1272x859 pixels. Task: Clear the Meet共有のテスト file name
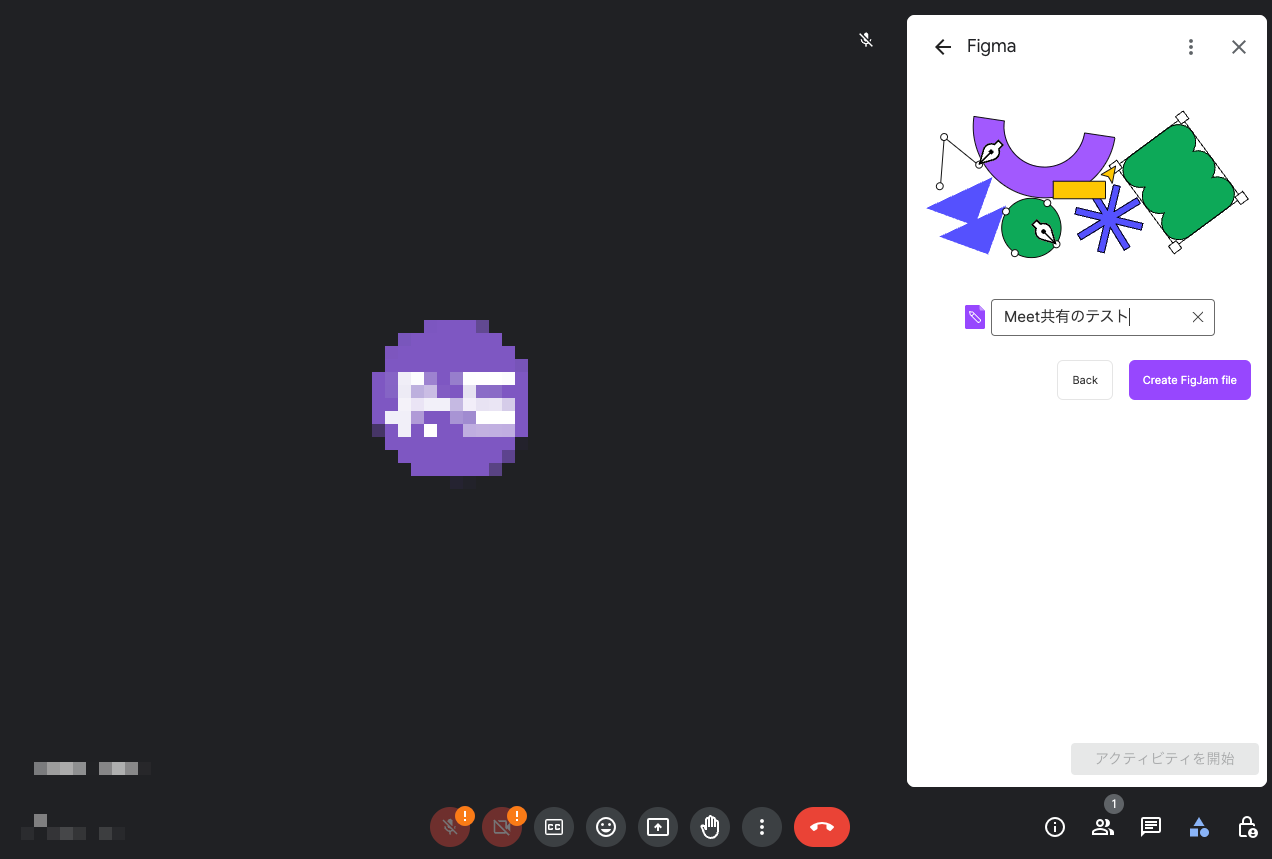pos(1197,317)
